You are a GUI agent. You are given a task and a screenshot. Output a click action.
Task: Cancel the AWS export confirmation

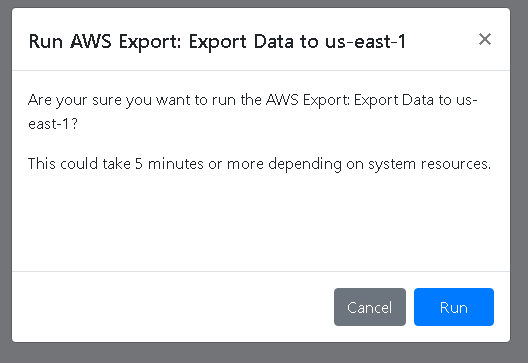[370, 307]
